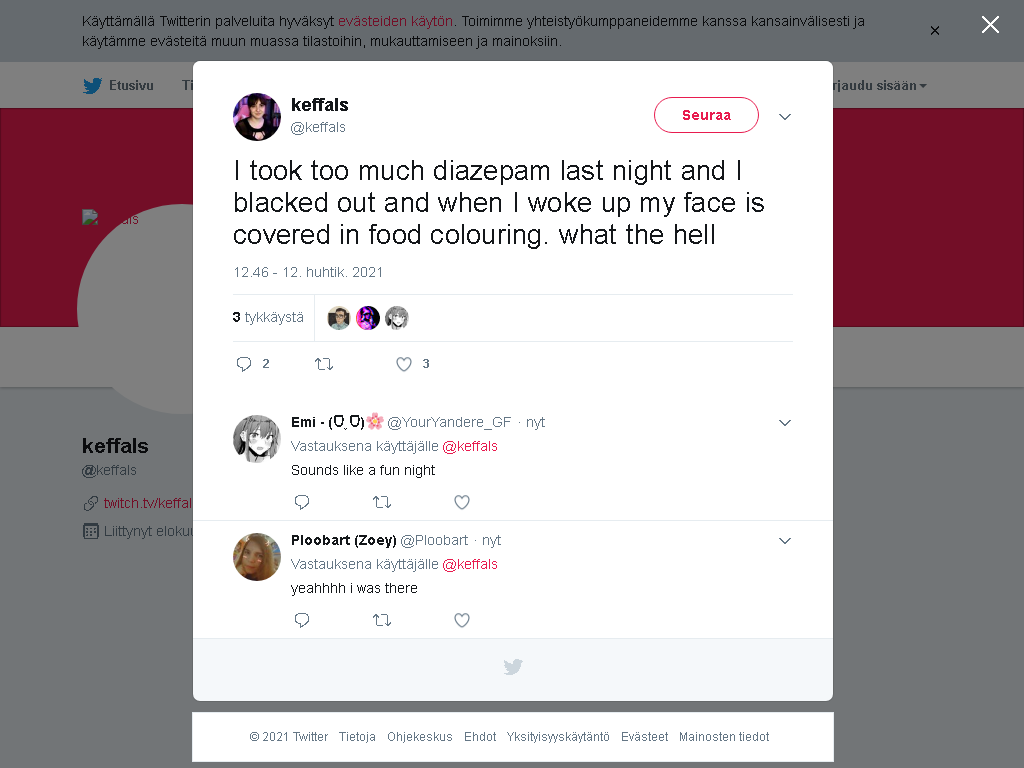Follow keffals with the Seuraa button

[706, 115]
